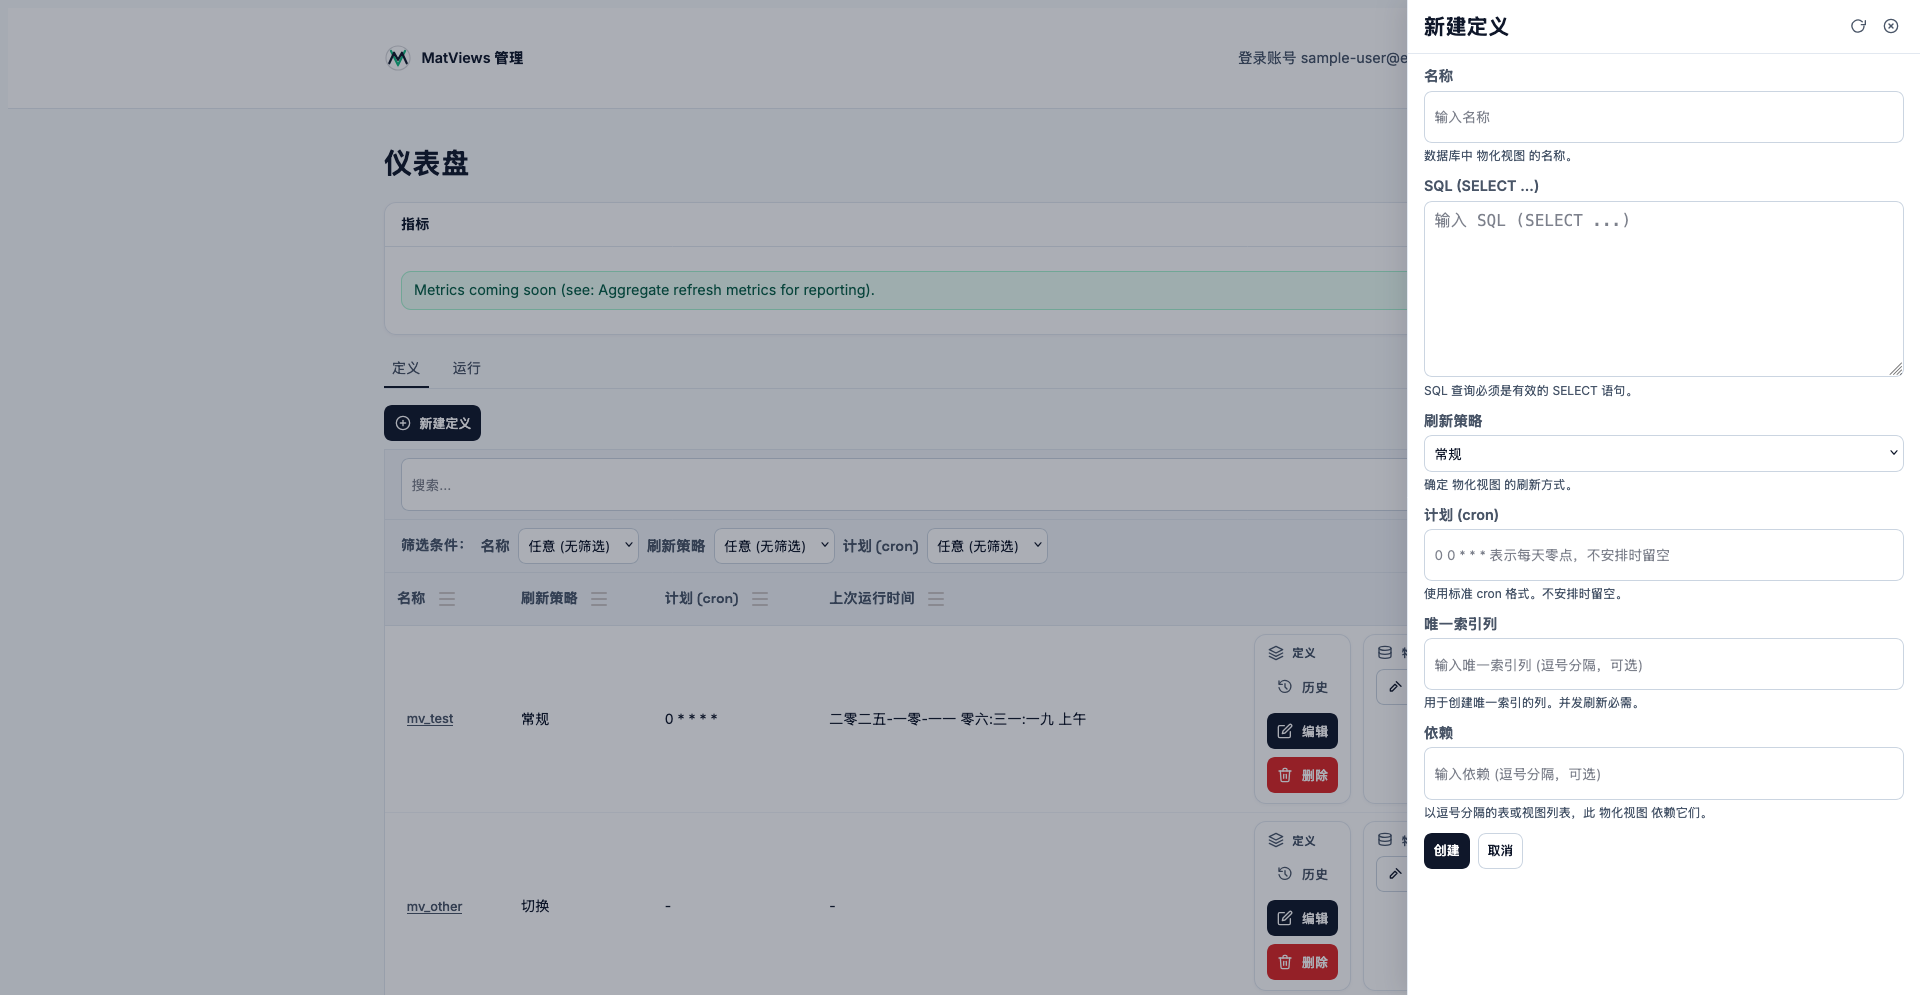Click the MatViews logo icon

[x=398, y=58]
